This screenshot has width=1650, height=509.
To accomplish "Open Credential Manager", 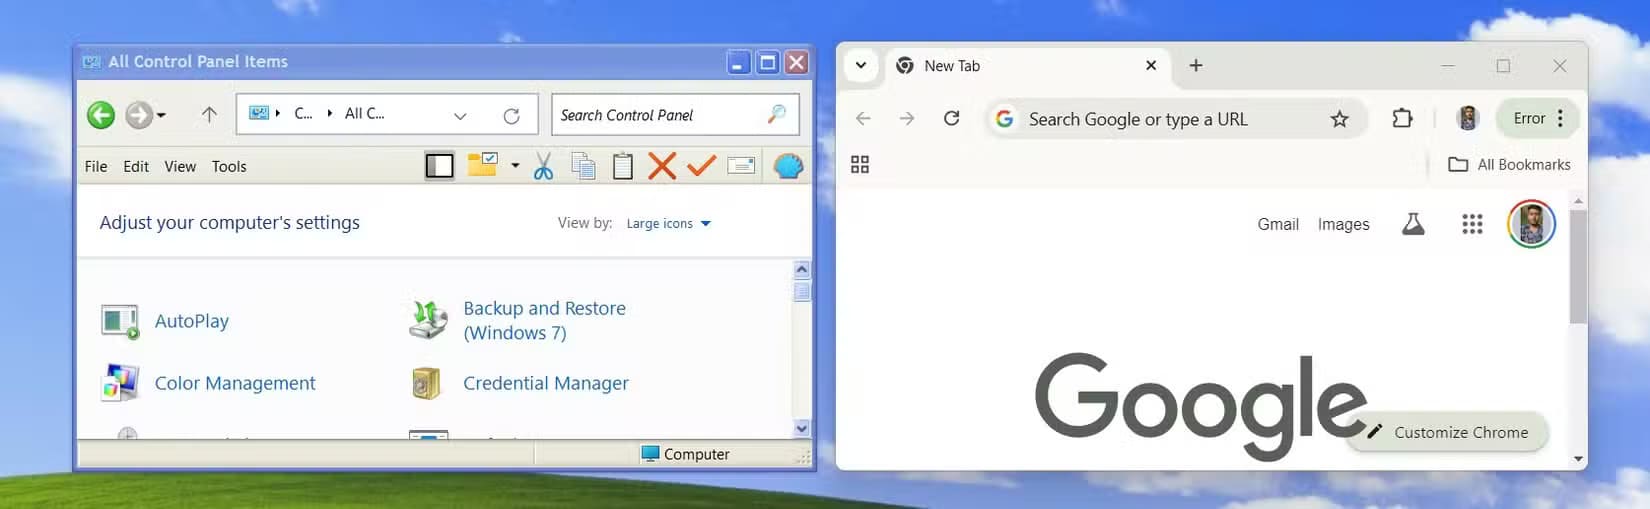I will coord(546,383).
